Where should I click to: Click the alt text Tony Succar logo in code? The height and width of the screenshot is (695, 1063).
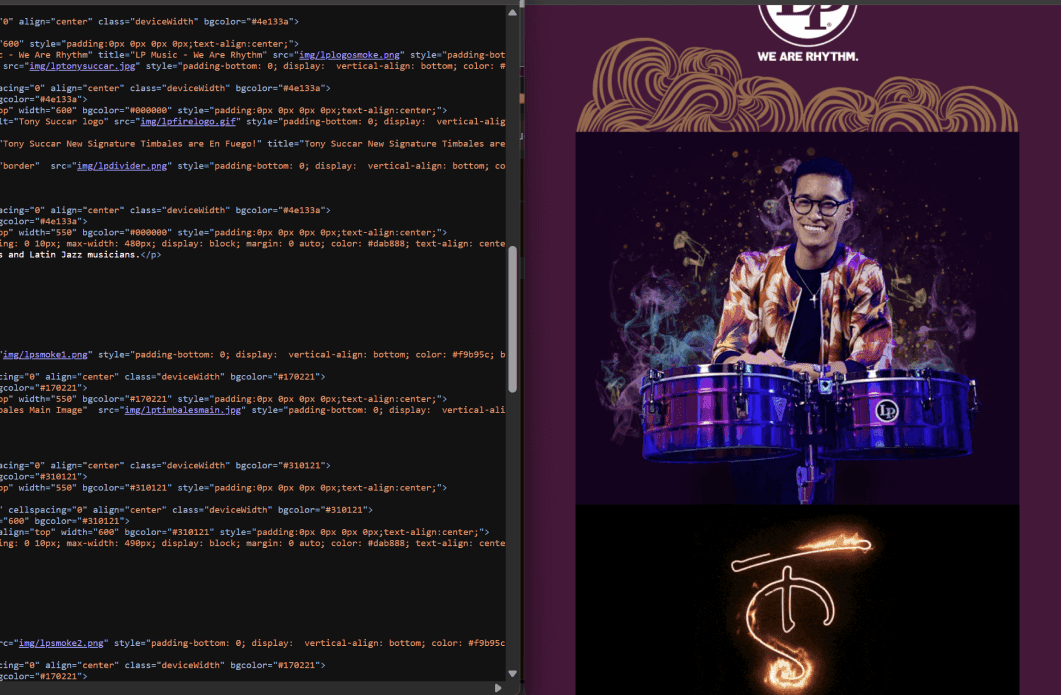[x=58, y=121]
